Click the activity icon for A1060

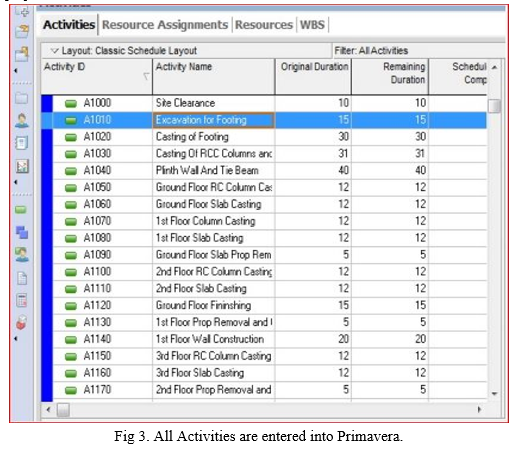pos(71,205)
